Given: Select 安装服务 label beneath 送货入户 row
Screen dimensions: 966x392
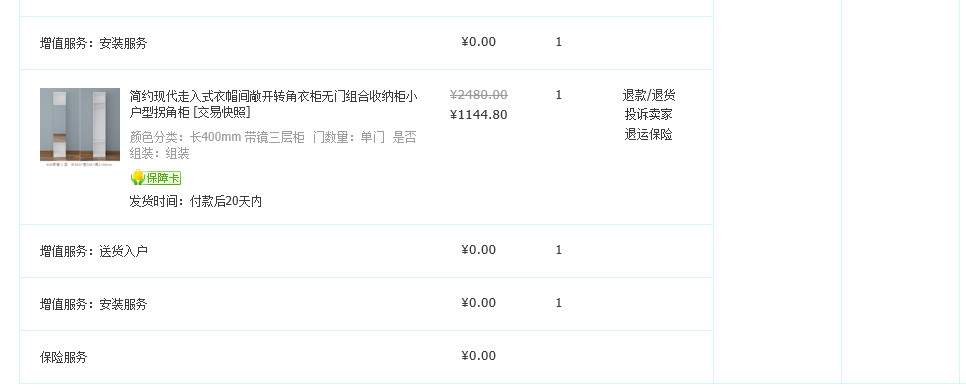Looking at the screenshot, I should point(94,304).
